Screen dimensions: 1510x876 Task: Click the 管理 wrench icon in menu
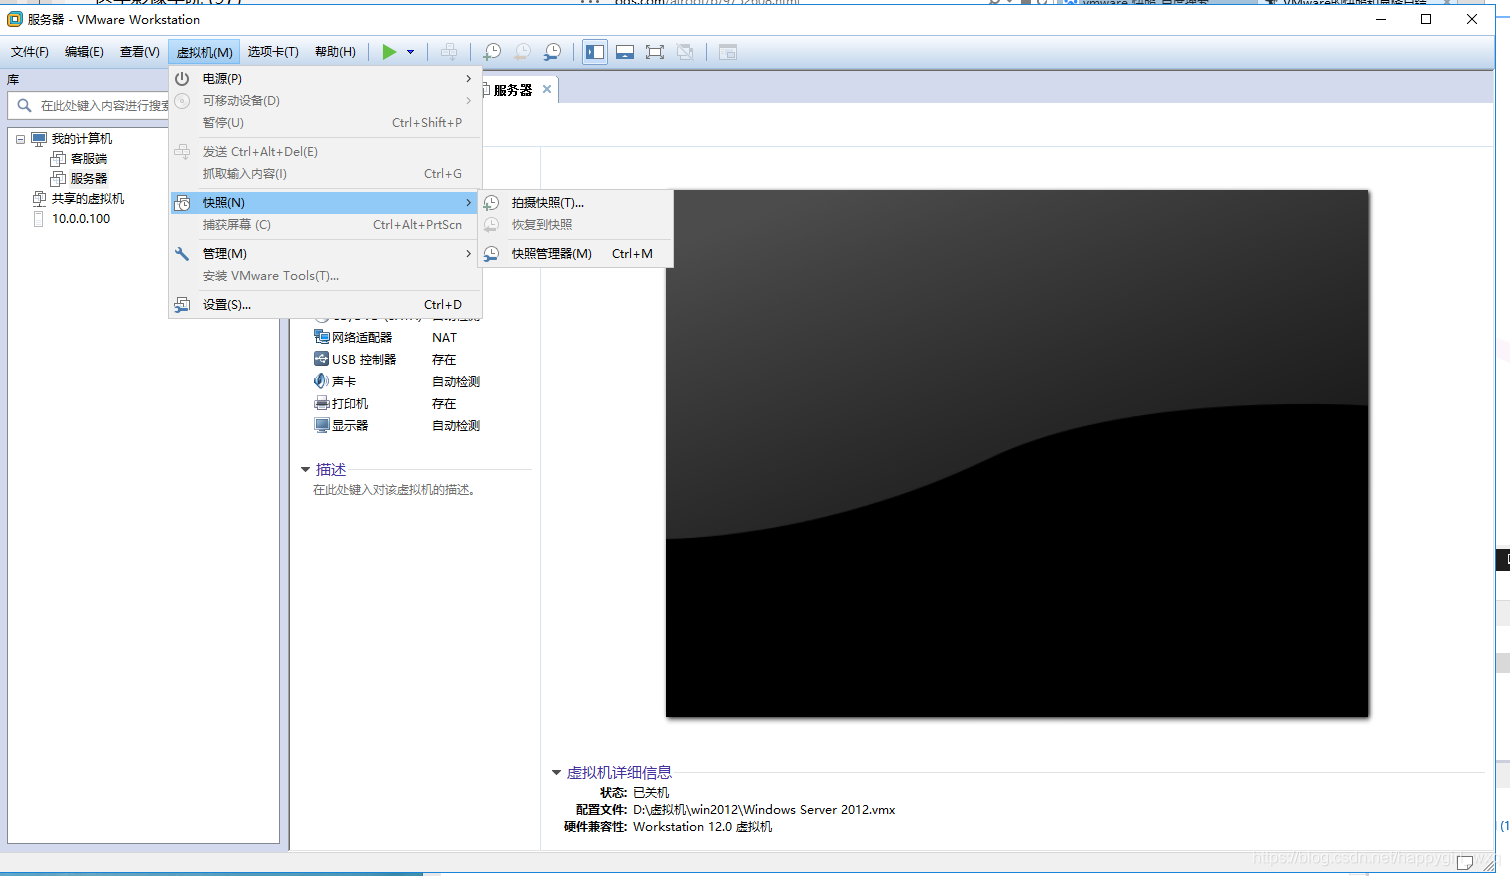182,254
